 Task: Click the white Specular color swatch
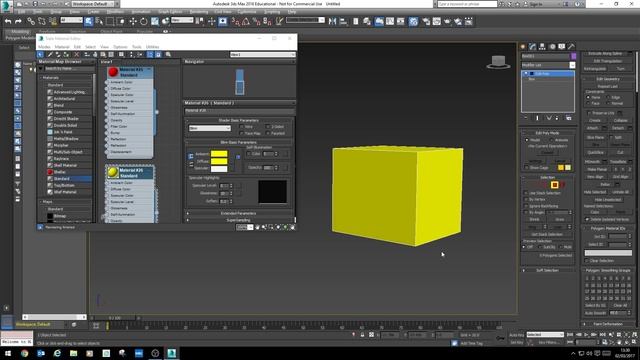click(x=219, y=169)
